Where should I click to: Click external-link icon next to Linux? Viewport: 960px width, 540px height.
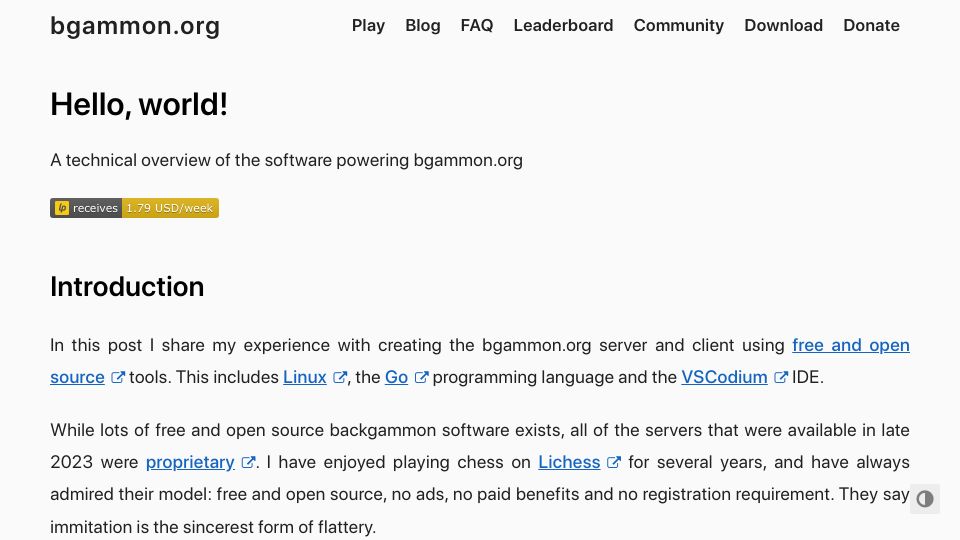340,377
